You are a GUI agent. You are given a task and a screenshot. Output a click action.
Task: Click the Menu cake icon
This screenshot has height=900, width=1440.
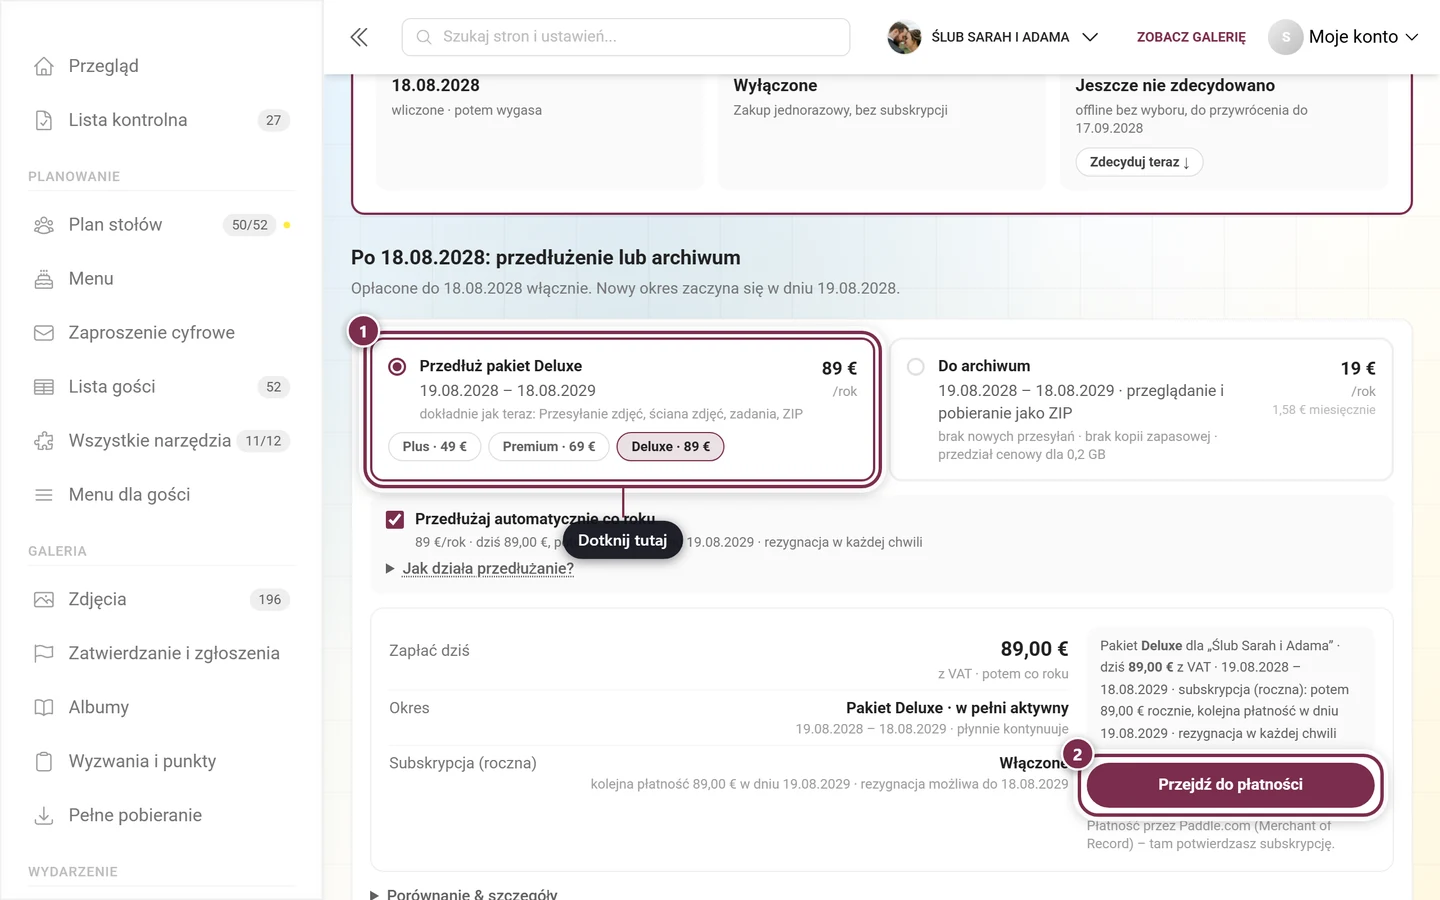click(x=44, y=279)
